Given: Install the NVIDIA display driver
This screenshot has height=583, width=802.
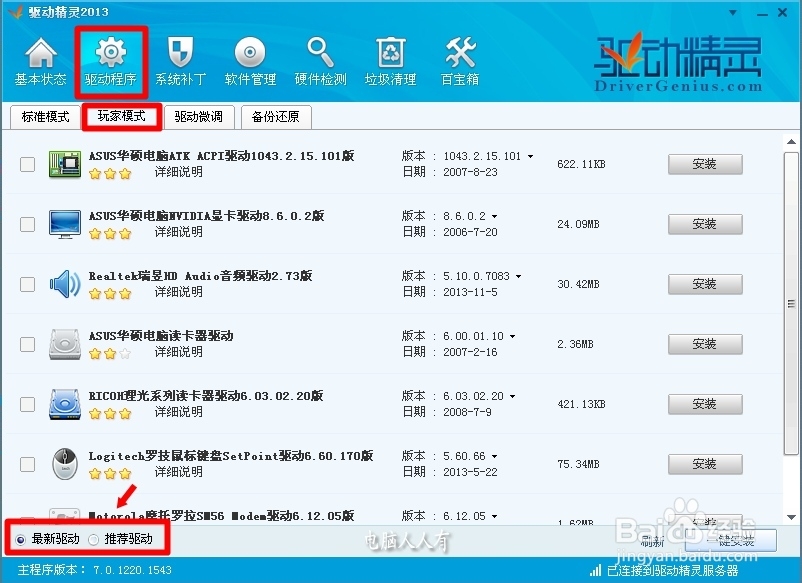Looking at the screenshot, I should [705, 224].
